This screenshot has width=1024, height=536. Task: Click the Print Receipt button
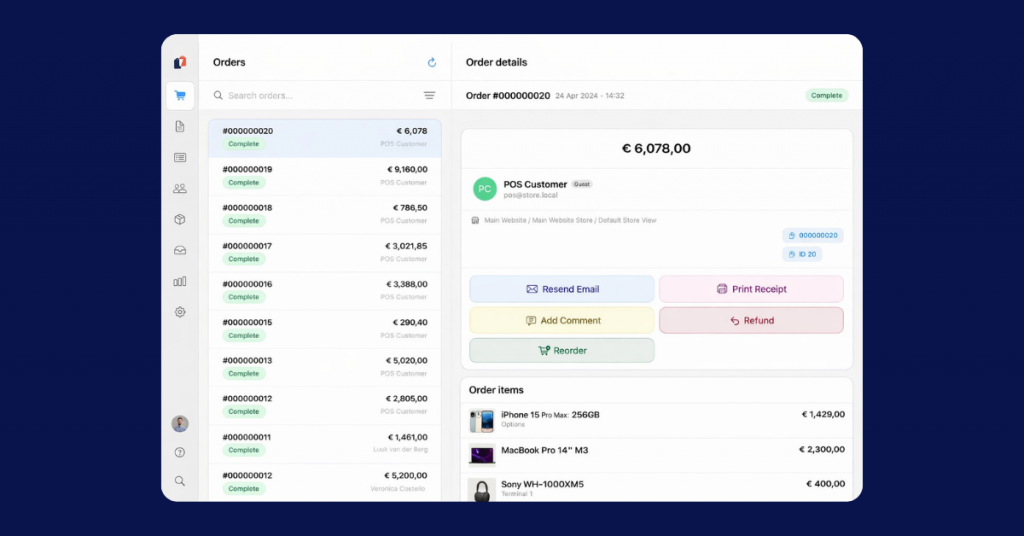[751, 289]
